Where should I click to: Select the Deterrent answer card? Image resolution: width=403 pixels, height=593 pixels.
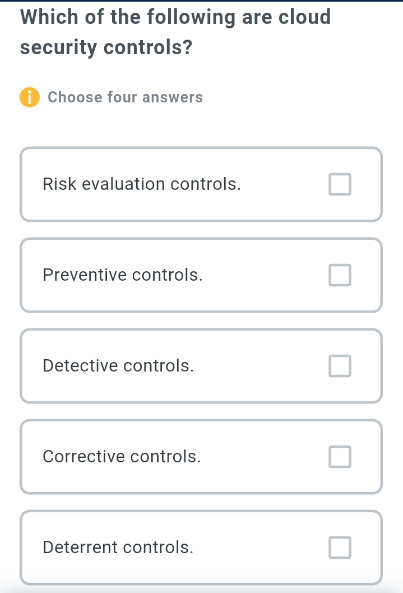coord(201,547)
